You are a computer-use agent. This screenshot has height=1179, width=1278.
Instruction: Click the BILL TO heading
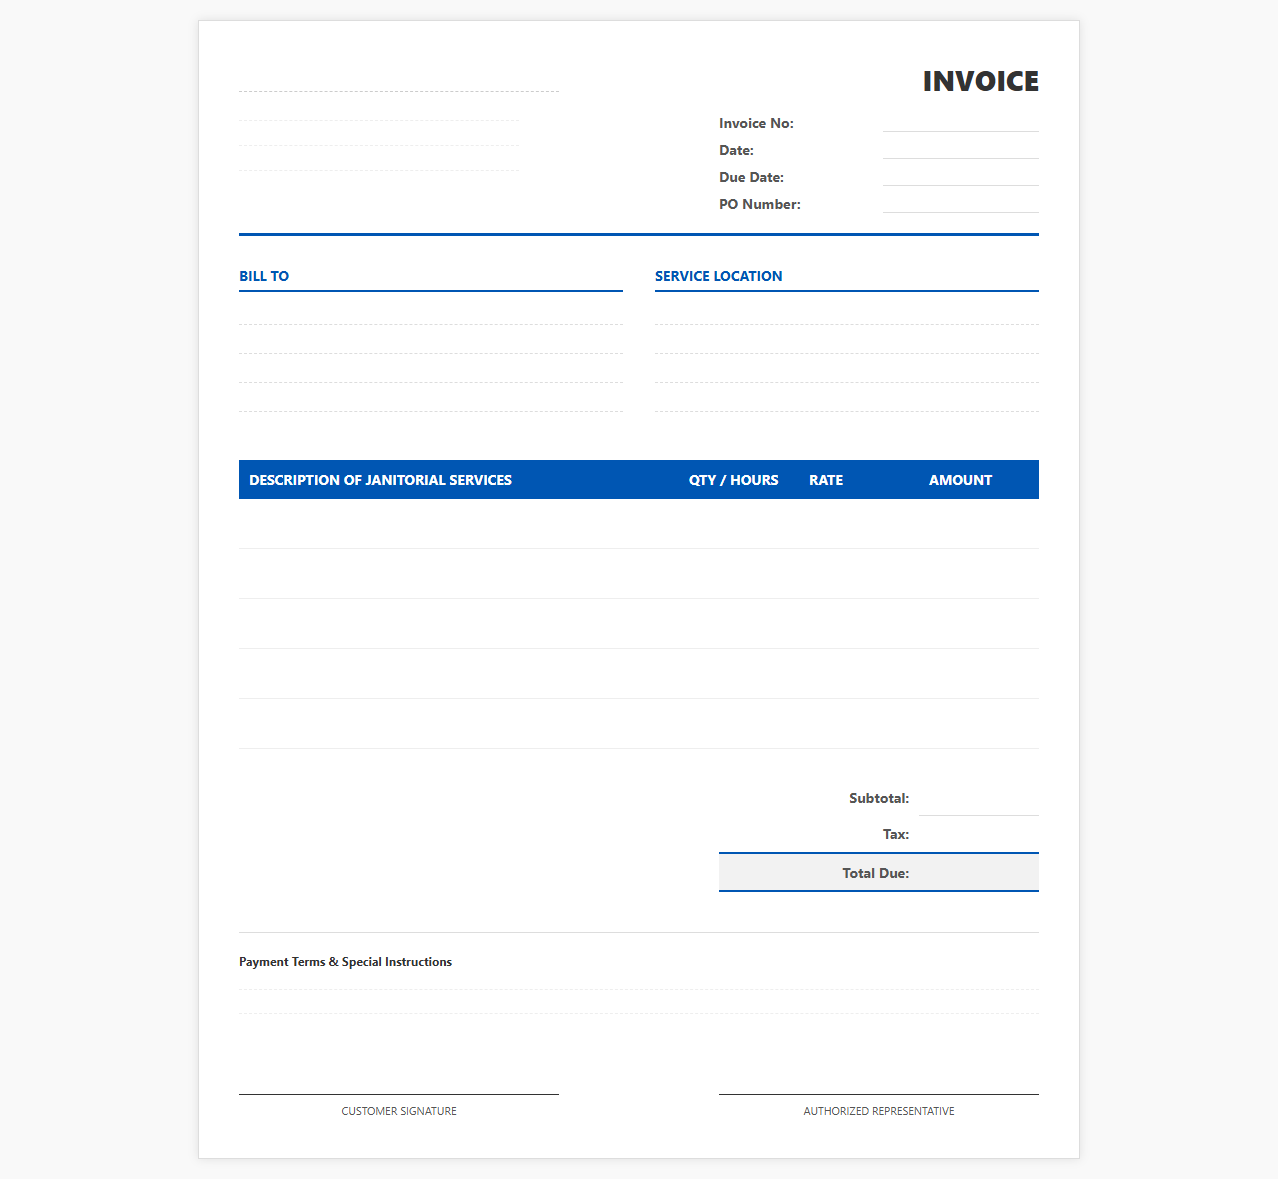(264, 276)
